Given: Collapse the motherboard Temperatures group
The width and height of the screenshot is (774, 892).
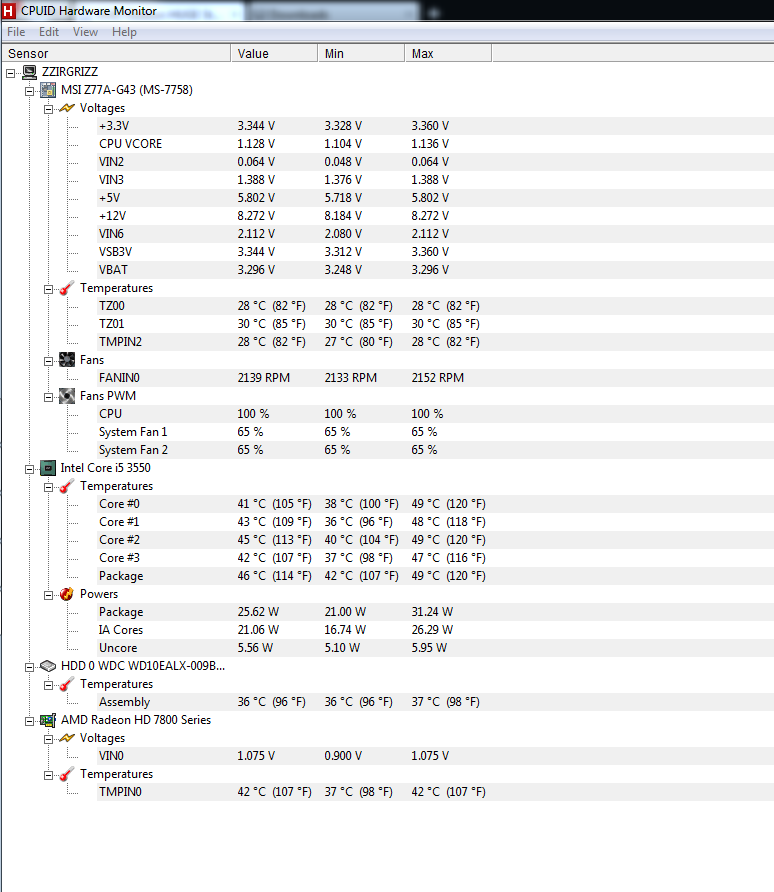Looking at the screenshot, I should click(x=48, y=289).
